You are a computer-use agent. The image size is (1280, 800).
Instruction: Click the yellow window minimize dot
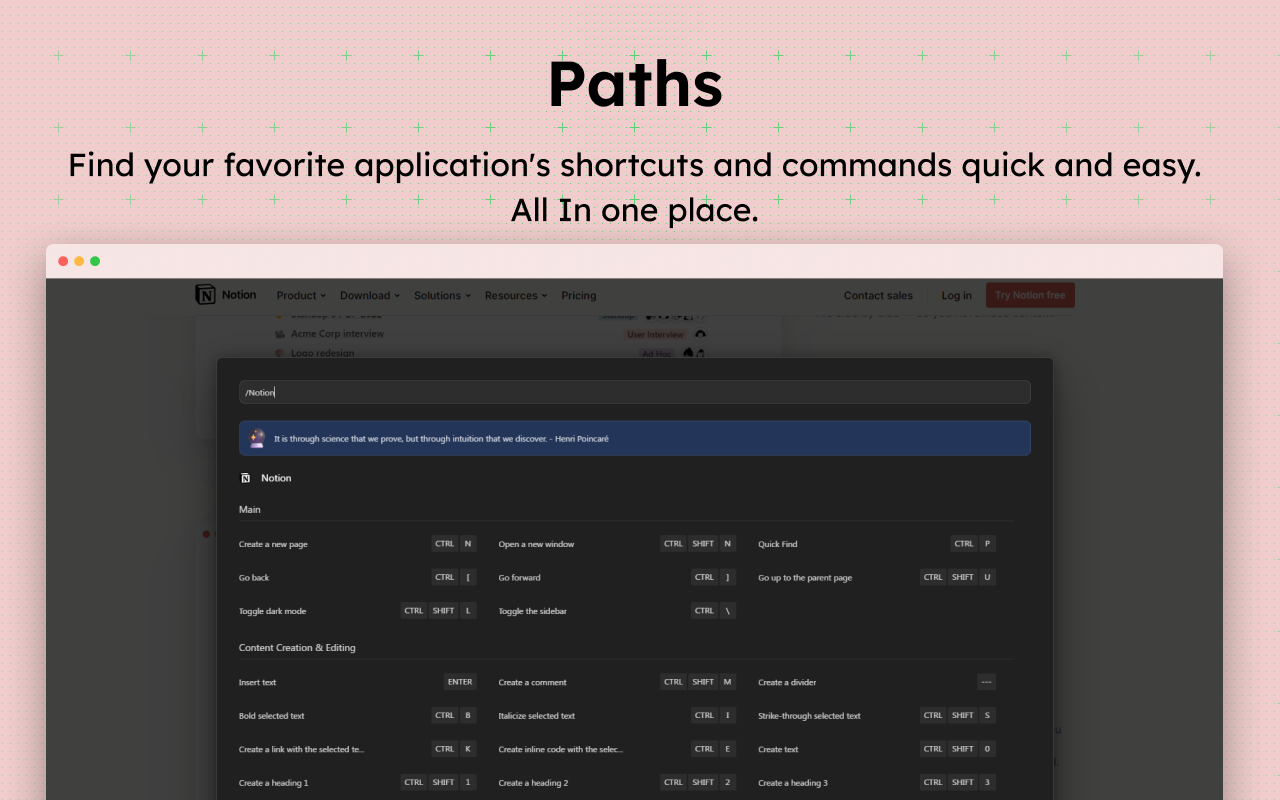click(x=79, y=261)
